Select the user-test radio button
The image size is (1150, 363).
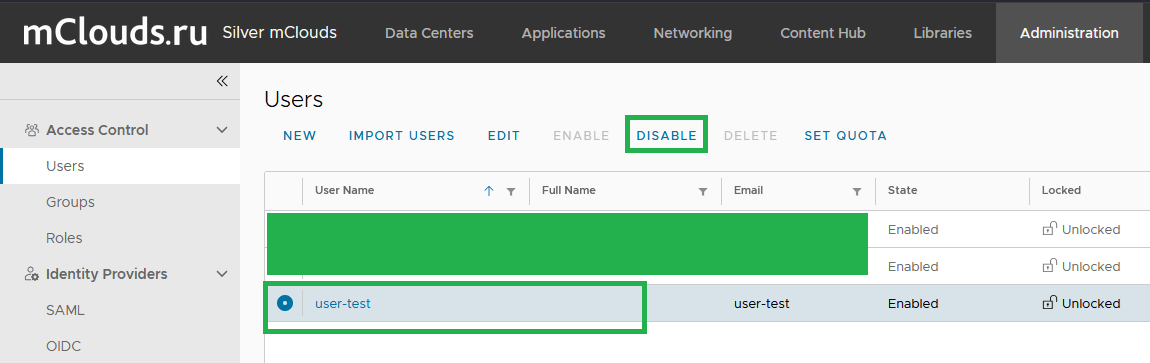point(285,302)
